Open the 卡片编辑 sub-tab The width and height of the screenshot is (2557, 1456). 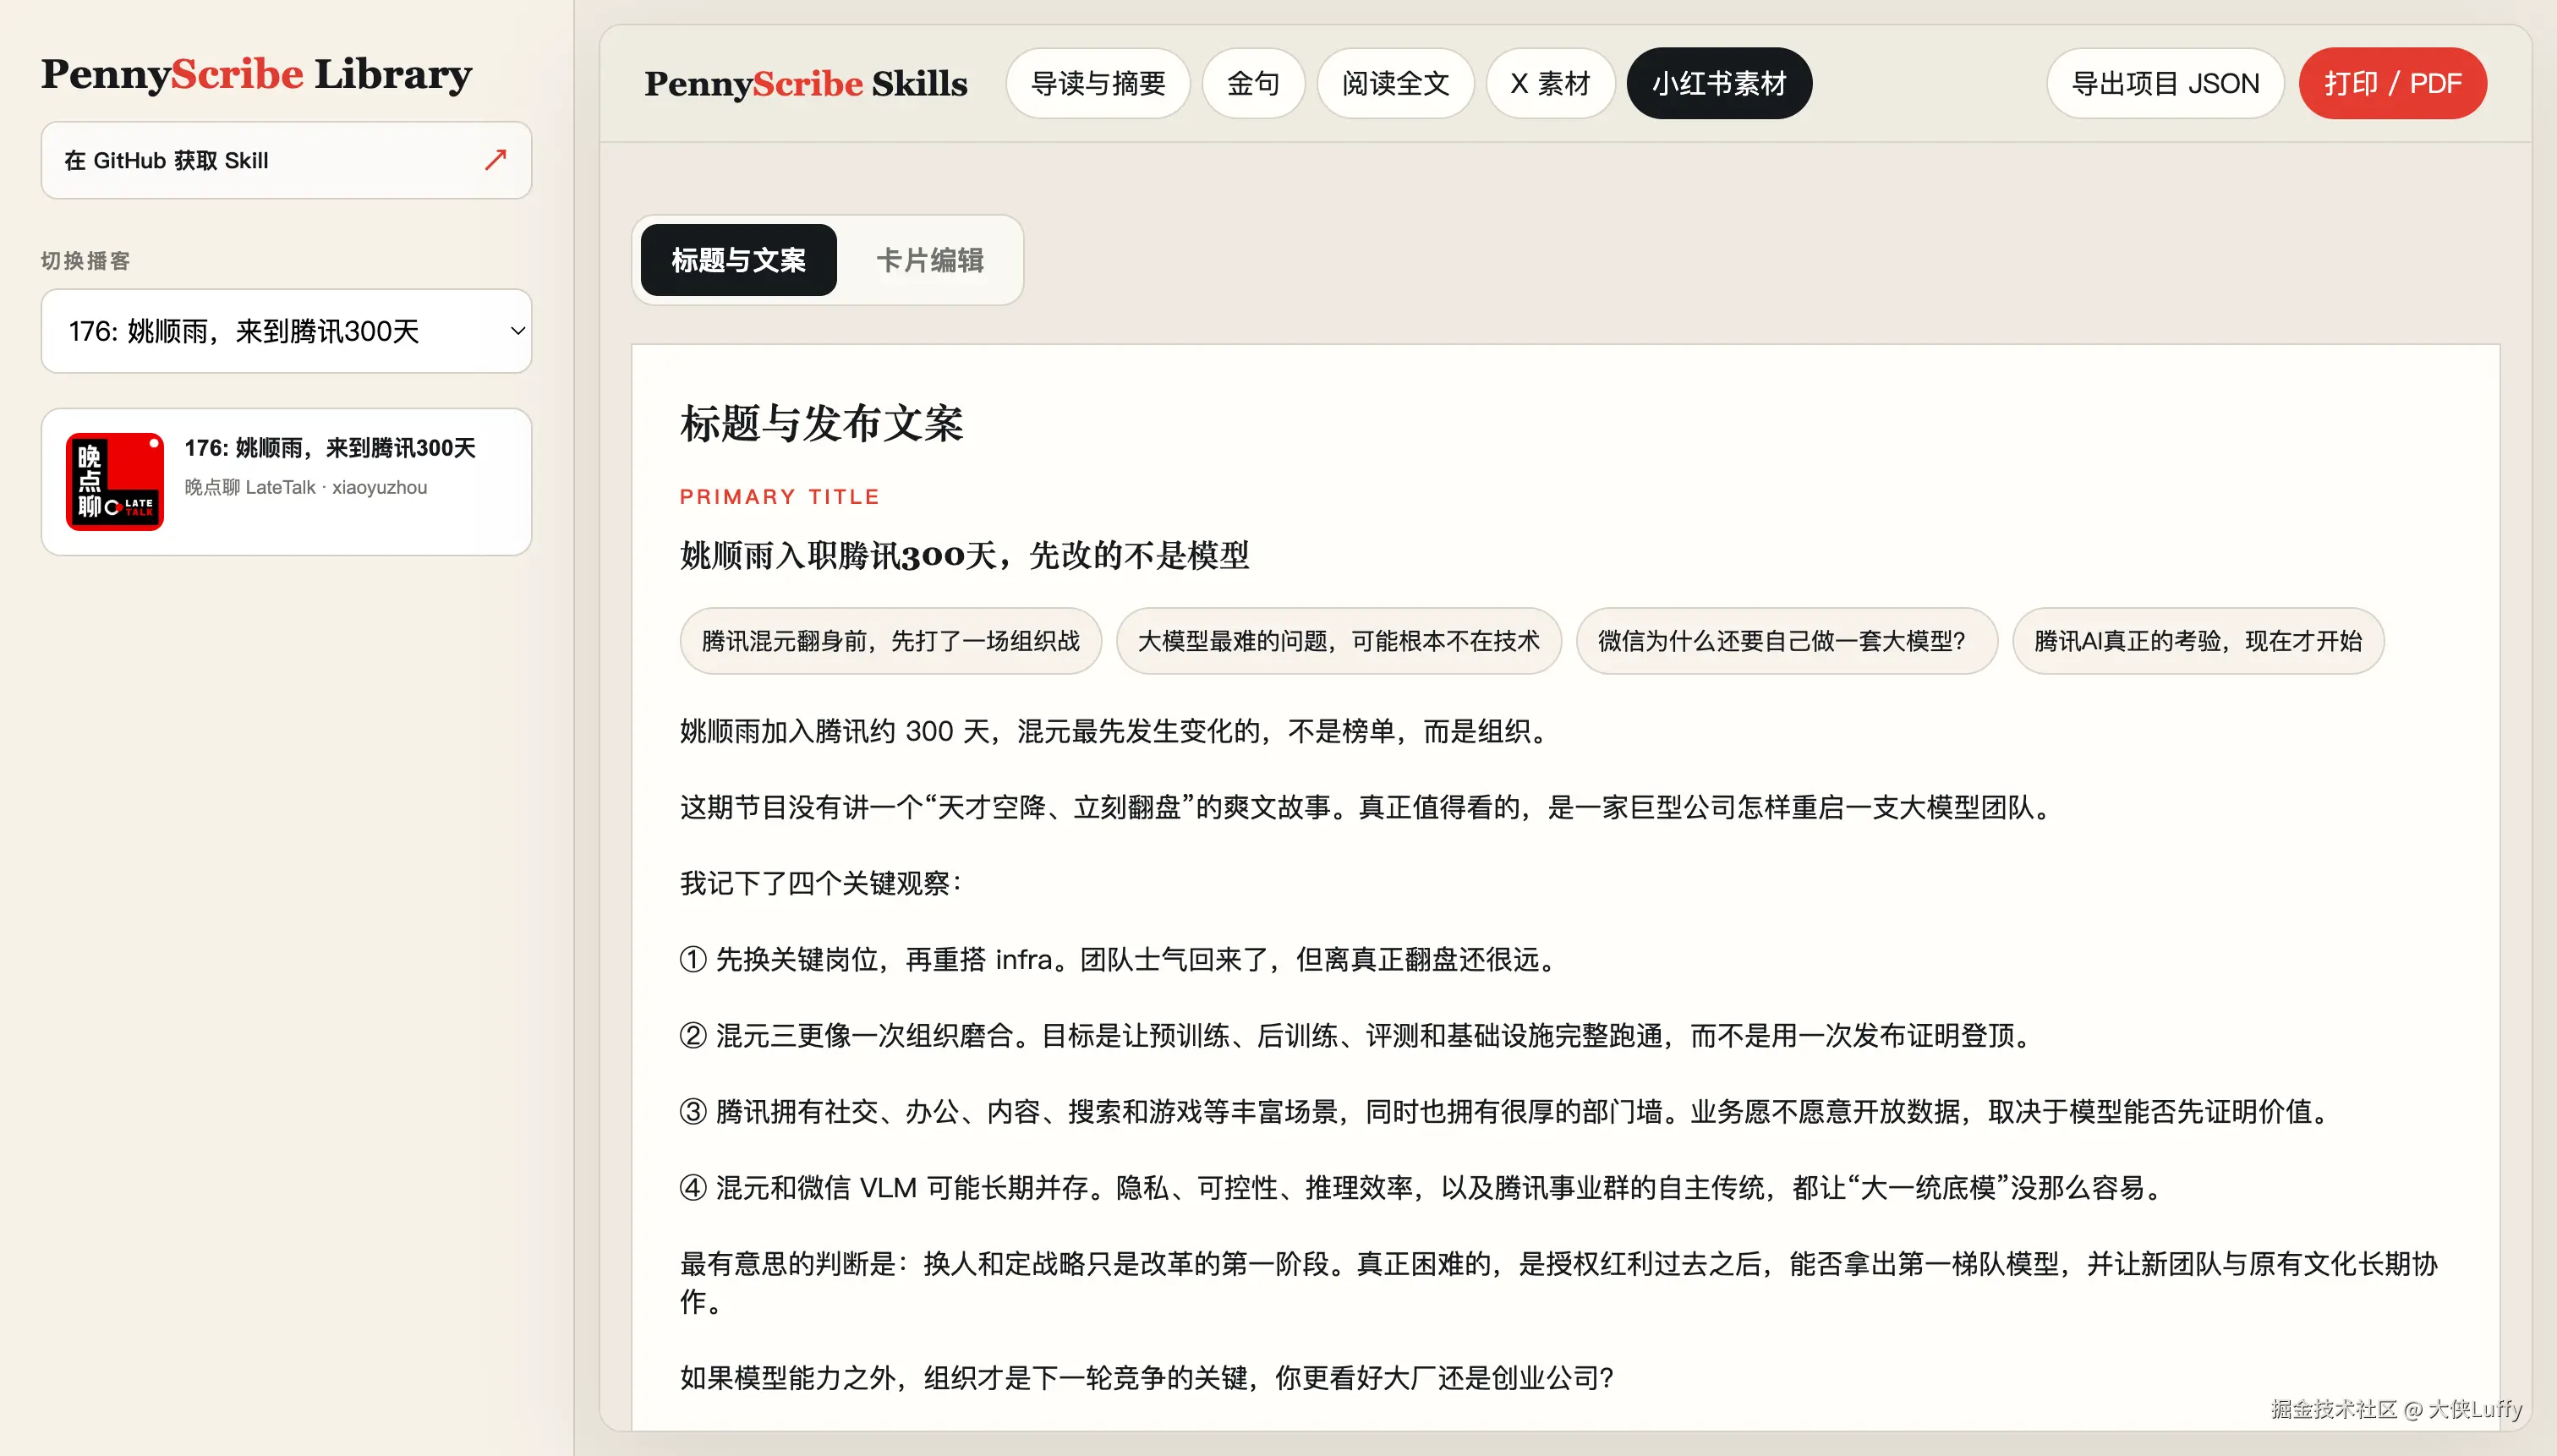(930, 260)
